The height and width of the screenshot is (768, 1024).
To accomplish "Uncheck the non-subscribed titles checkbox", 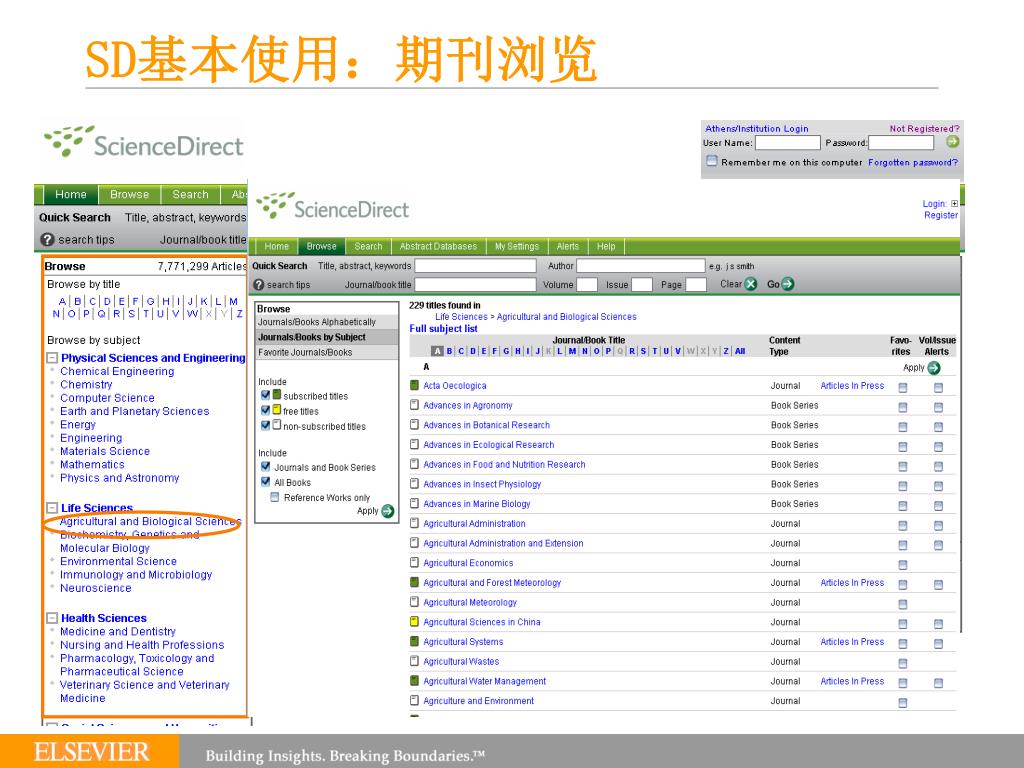I will coord(265,425).
